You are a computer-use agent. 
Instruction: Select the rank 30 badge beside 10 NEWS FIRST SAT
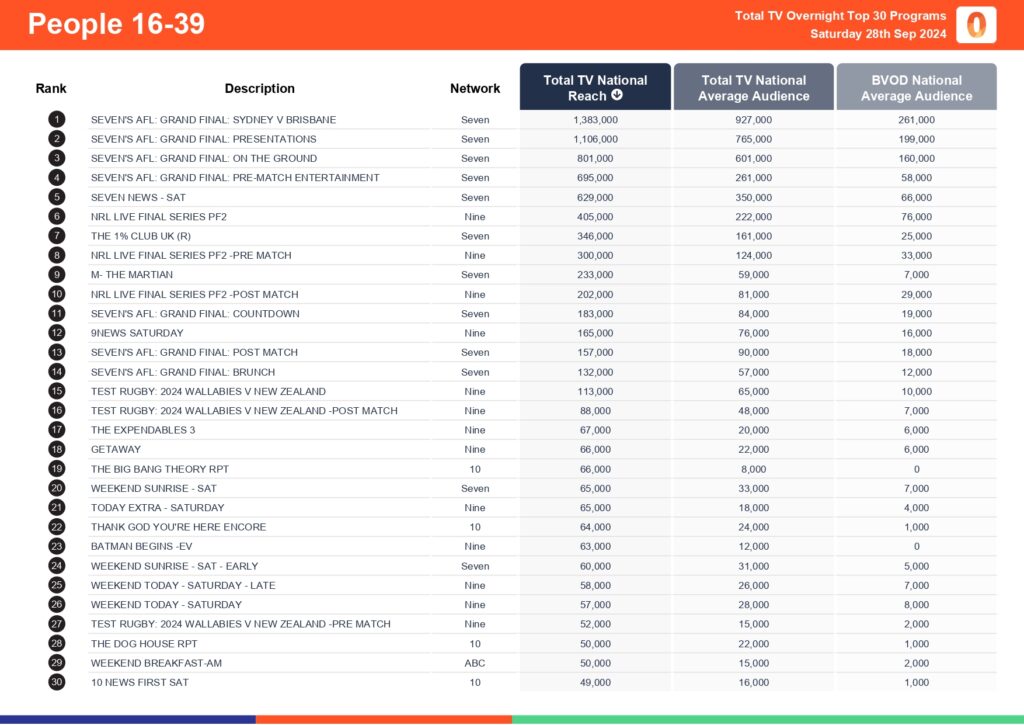tap(57, 682)
